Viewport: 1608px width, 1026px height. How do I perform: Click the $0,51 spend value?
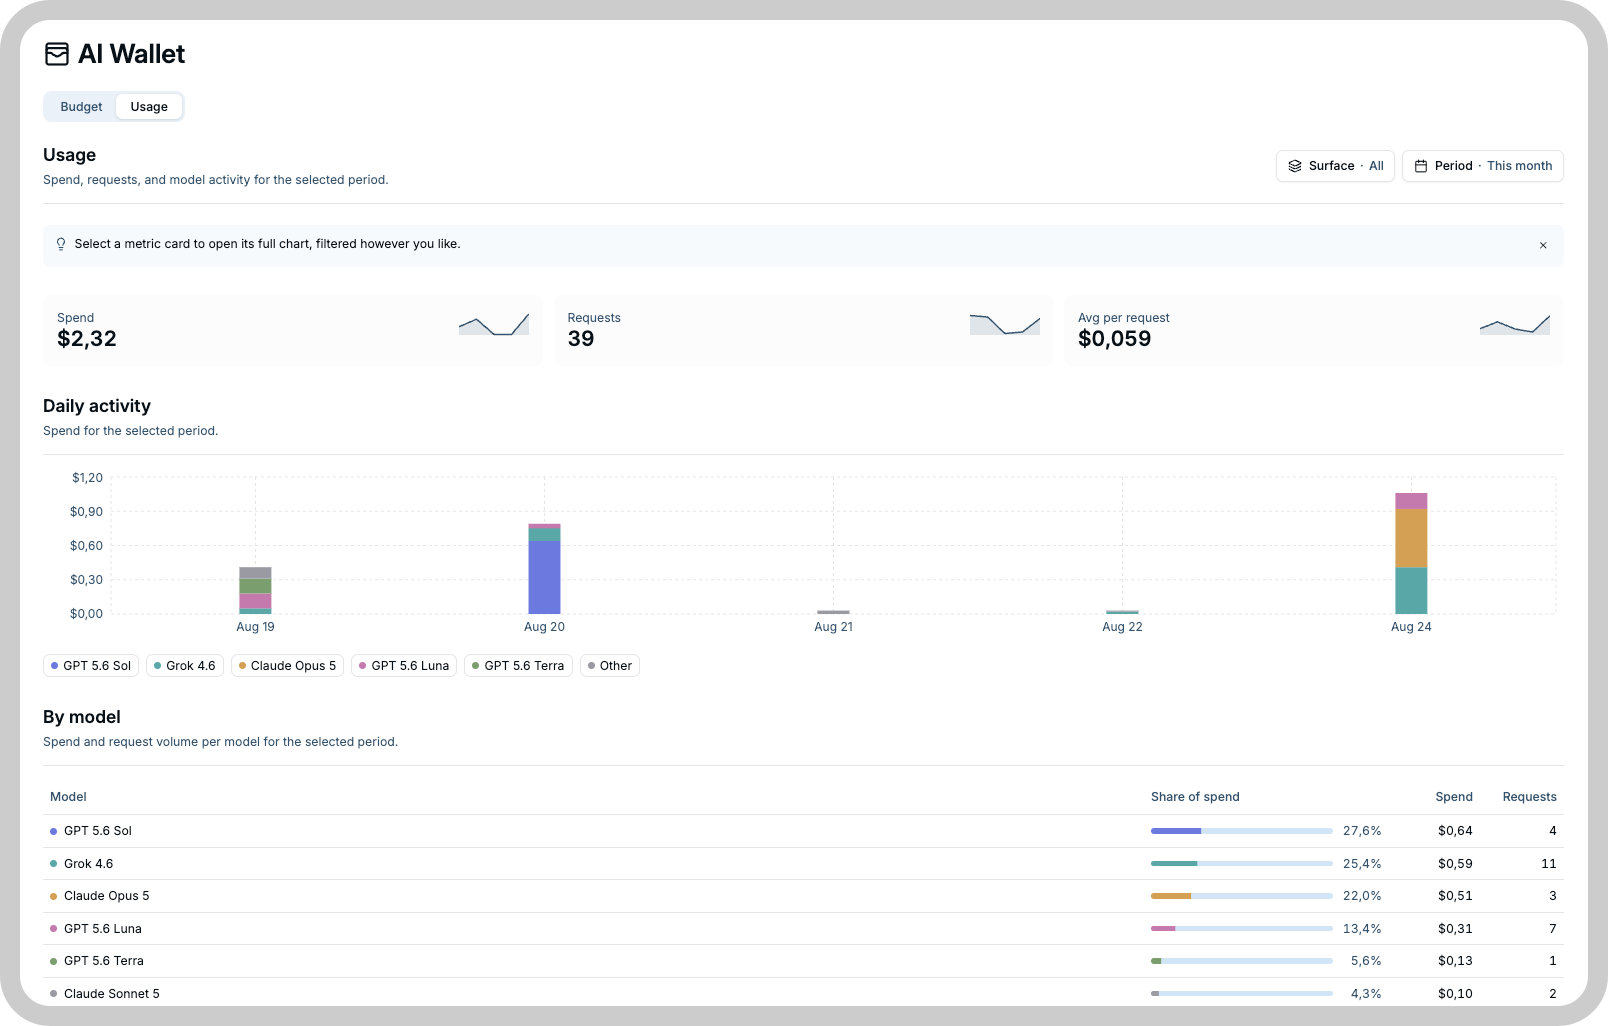coord(1455,896)
